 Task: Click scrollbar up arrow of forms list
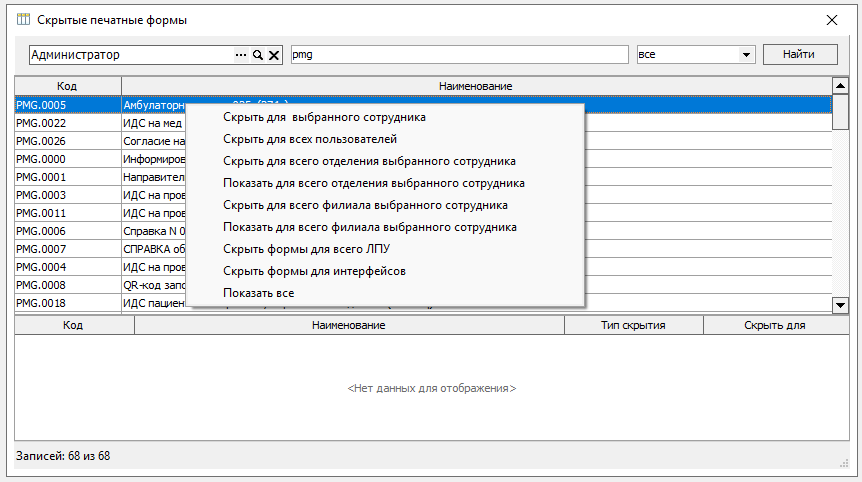click(841, 86)
